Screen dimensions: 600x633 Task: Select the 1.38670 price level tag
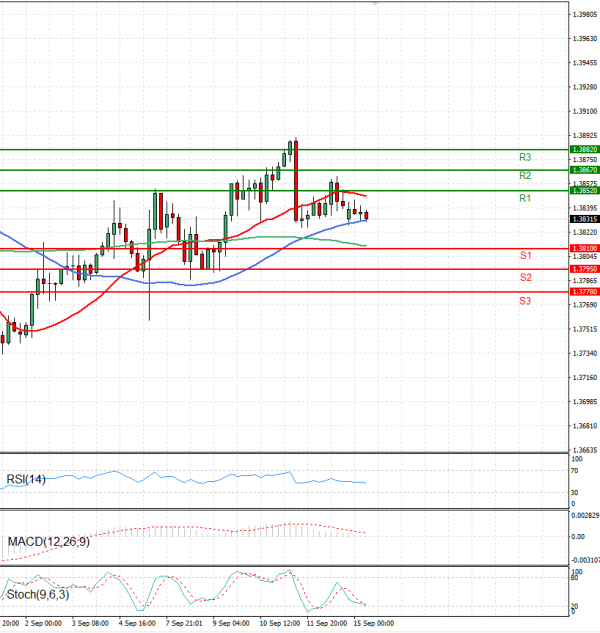pyautogui.click(x=585, y=170)
